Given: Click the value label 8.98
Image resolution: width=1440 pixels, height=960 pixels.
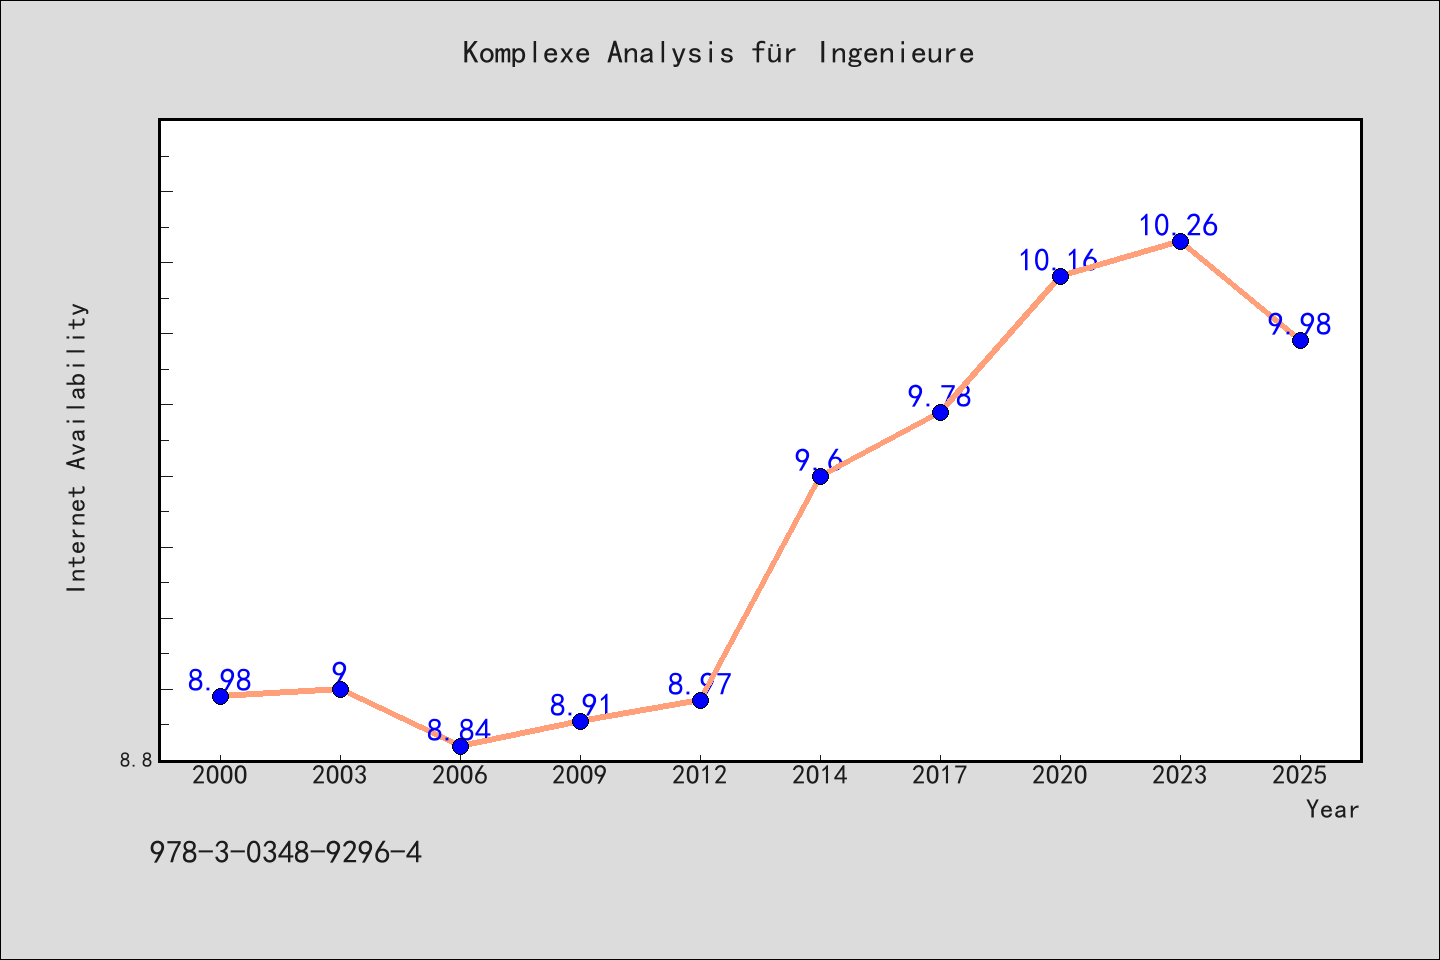Looking at the screenshot, I should click(x=220, y=680).
